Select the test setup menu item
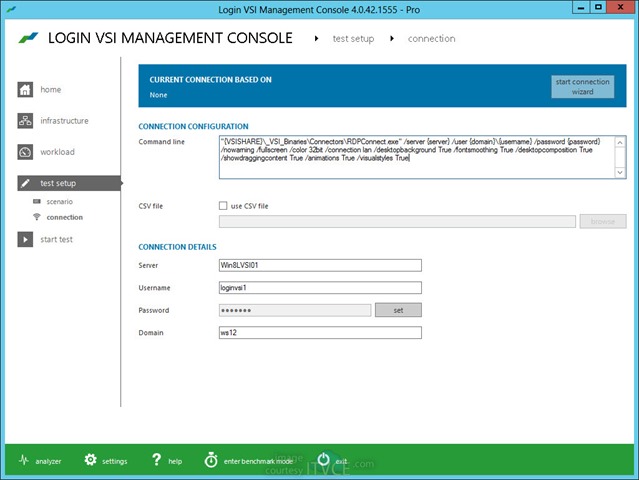The height and width of the screenshot is (480, 639). click(x=69, y=183)
